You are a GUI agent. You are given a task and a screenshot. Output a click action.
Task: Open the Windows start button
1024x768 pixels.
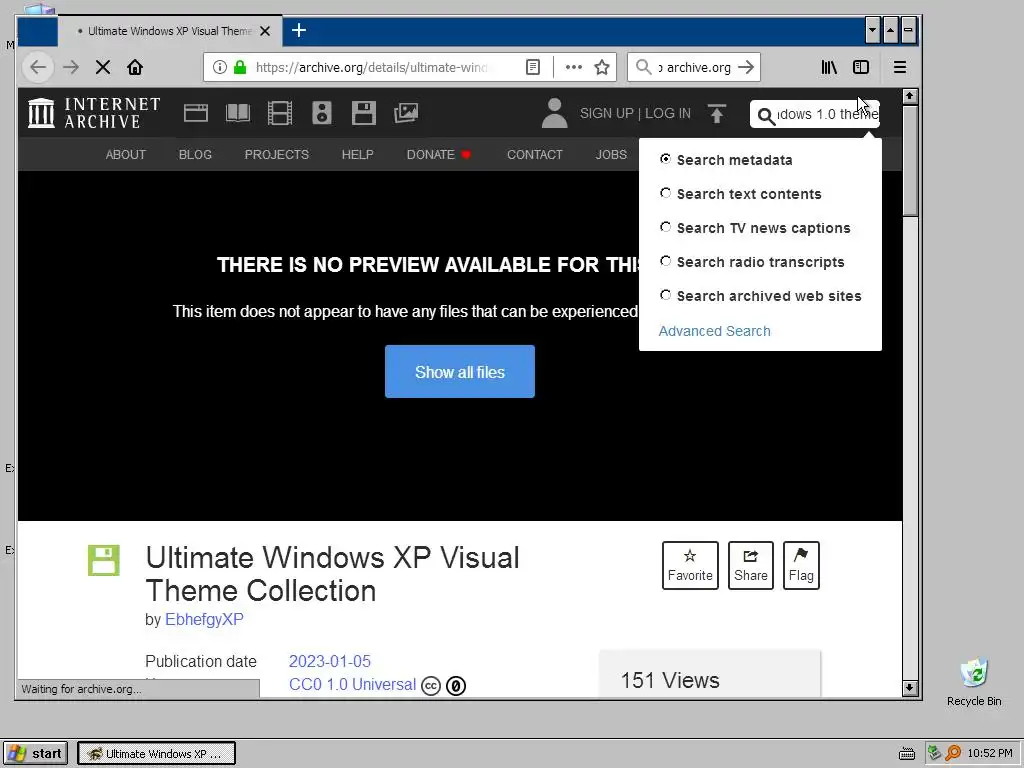tap(35, 754)
